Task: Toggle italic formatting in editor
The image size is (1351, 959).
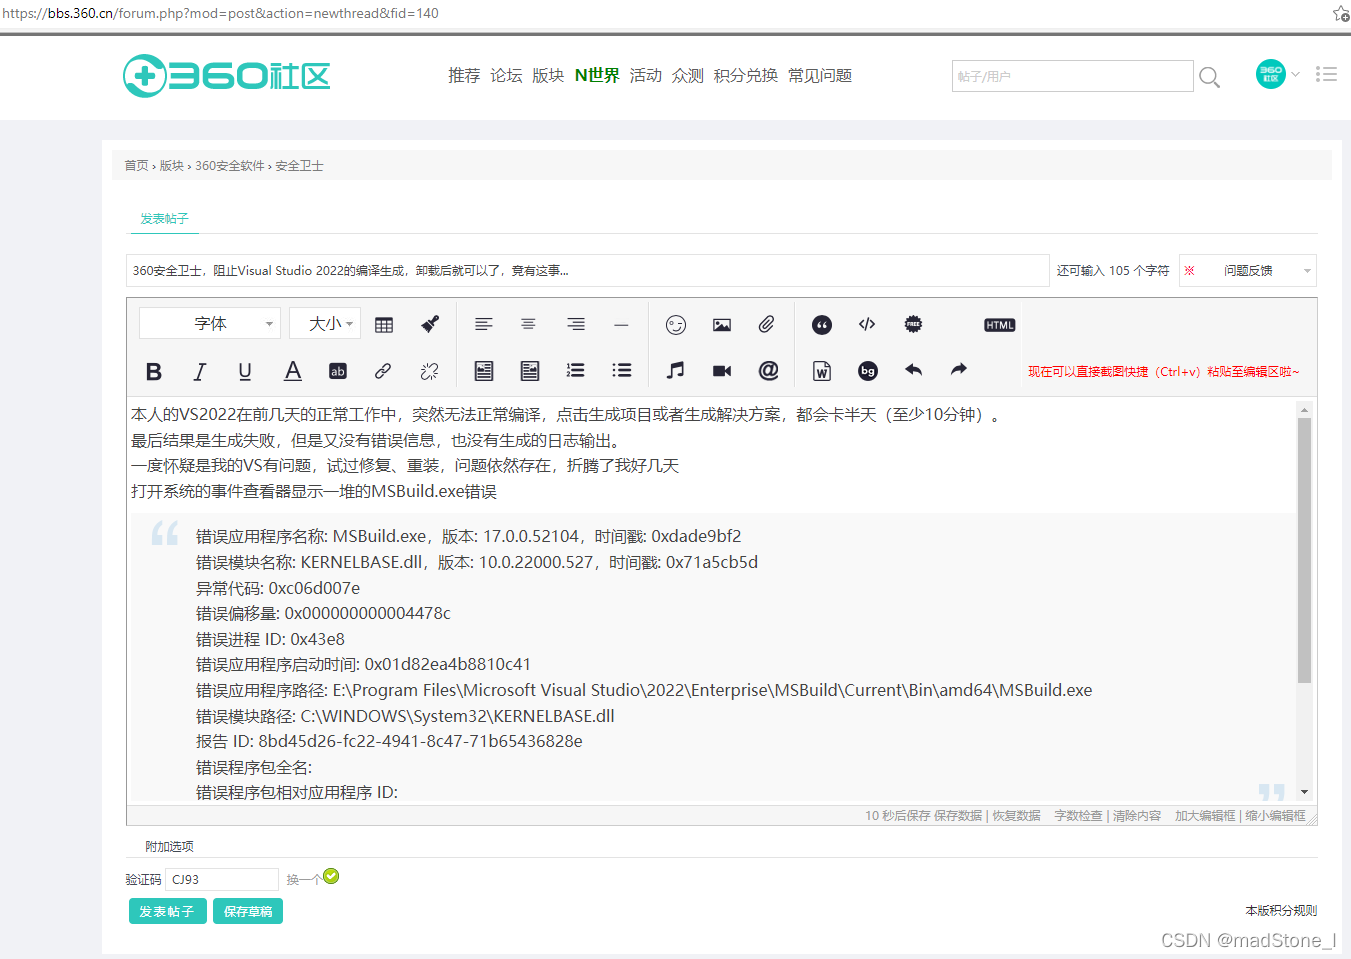Action: pos(199,371)
